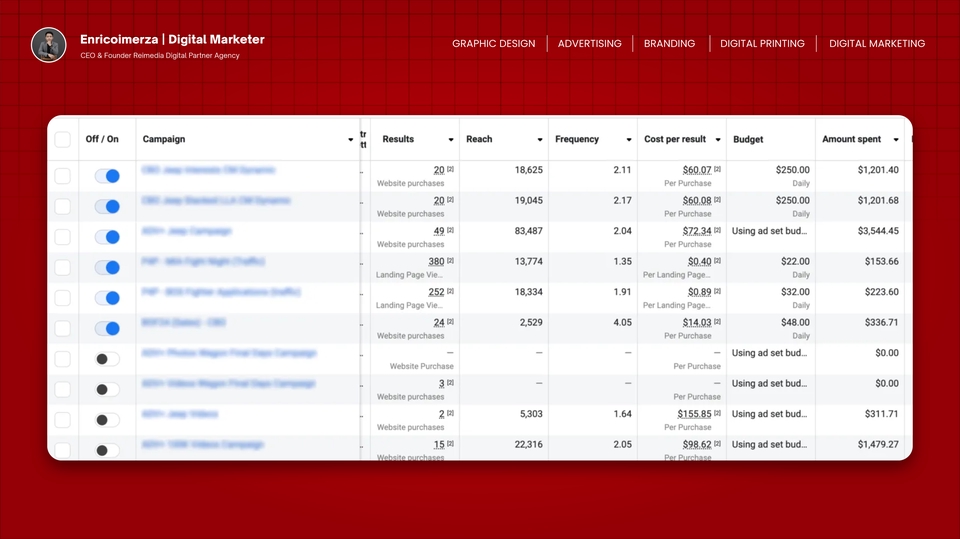Viewport: 960px width, 539px height.
Task: Click footnote icon next to $155.85 cost
Action: tap(718, 413)
